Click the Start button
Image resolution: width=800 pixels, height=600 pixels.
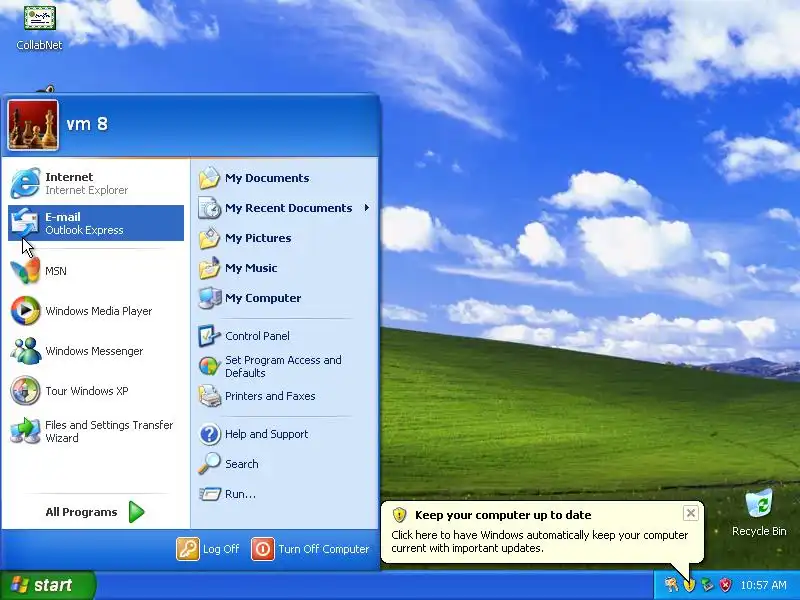pyautogui.click(x=48, y=585)
